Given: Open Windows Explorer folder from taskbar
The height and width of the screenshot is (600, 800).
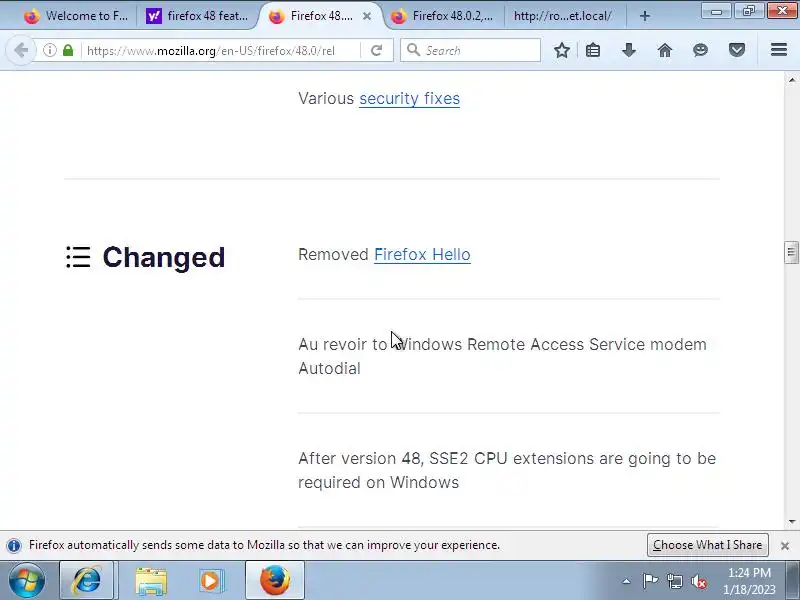Looking at the screenshot, I should (x=151, y=580).
